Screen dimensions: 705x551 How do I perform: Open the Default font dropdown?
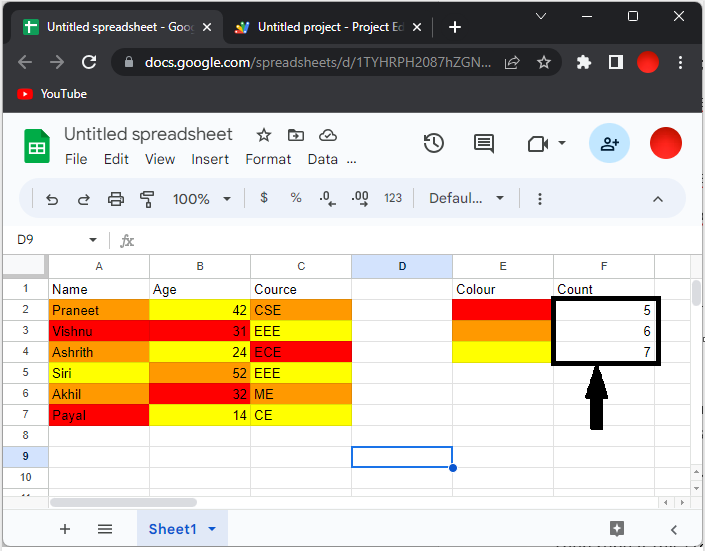(467, 198)
